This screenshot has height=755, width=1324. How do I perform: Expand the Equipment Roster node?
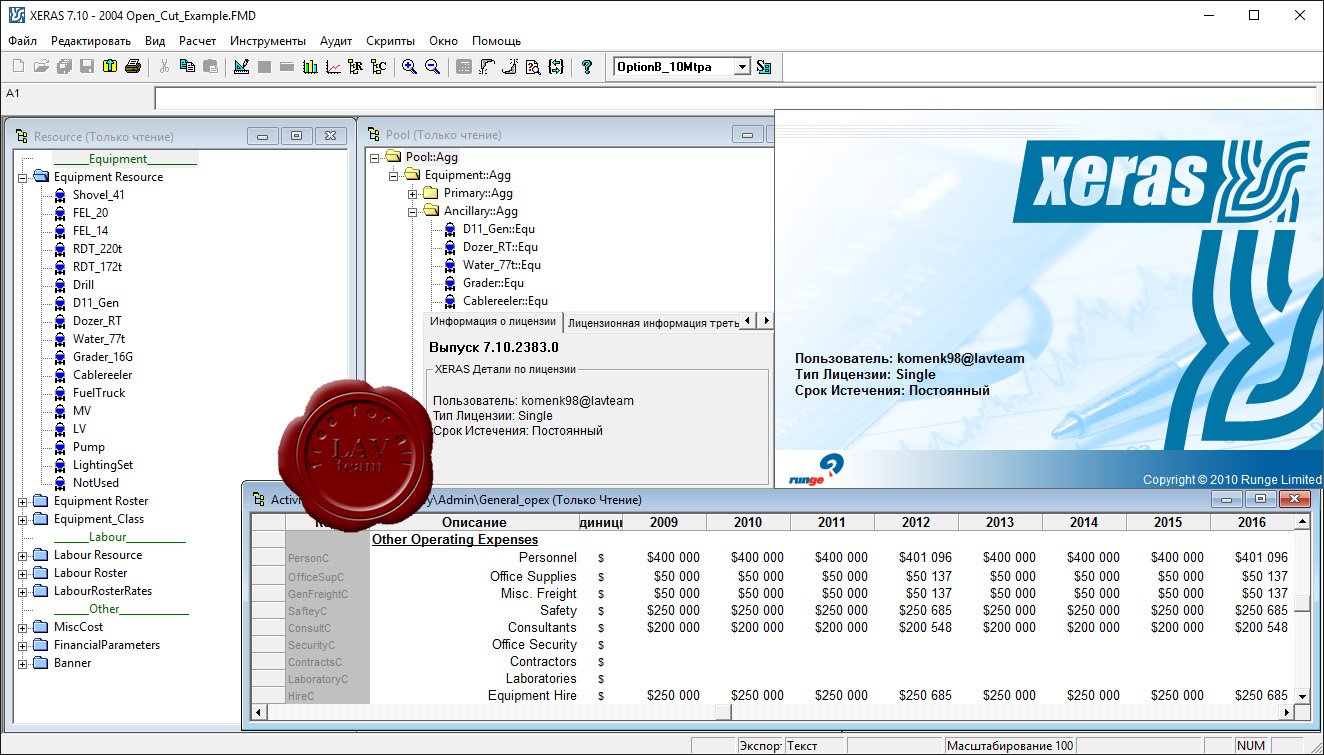pyautogui.click(x=23, y=501)
